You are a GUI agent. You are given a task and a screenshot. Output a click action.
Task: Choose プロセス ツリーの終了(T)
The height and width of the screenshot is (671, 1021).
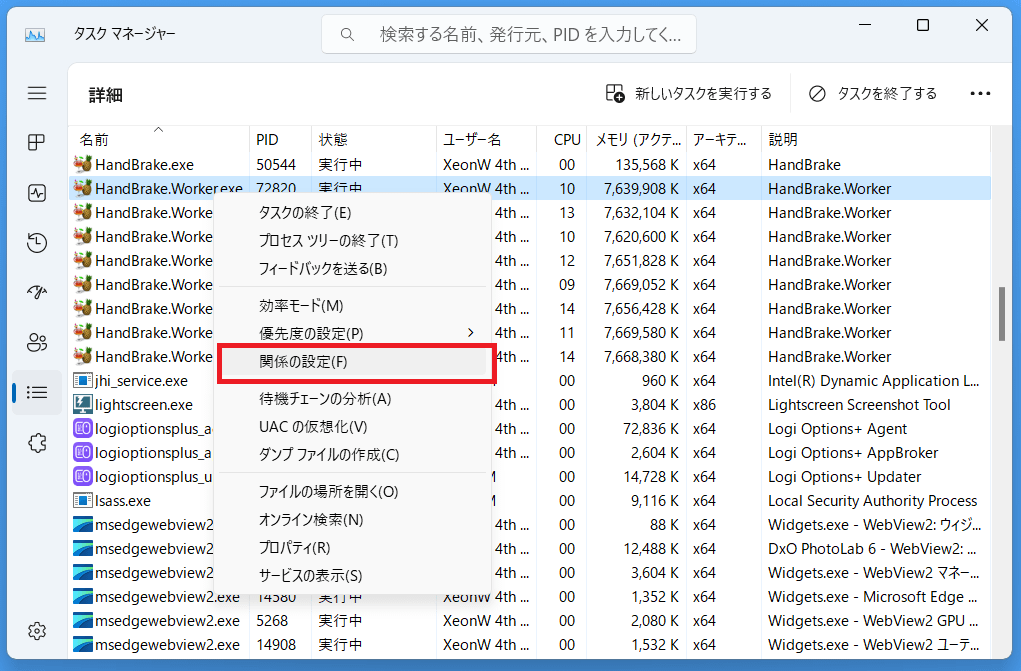pyautogui.click(x=352, y=240)
